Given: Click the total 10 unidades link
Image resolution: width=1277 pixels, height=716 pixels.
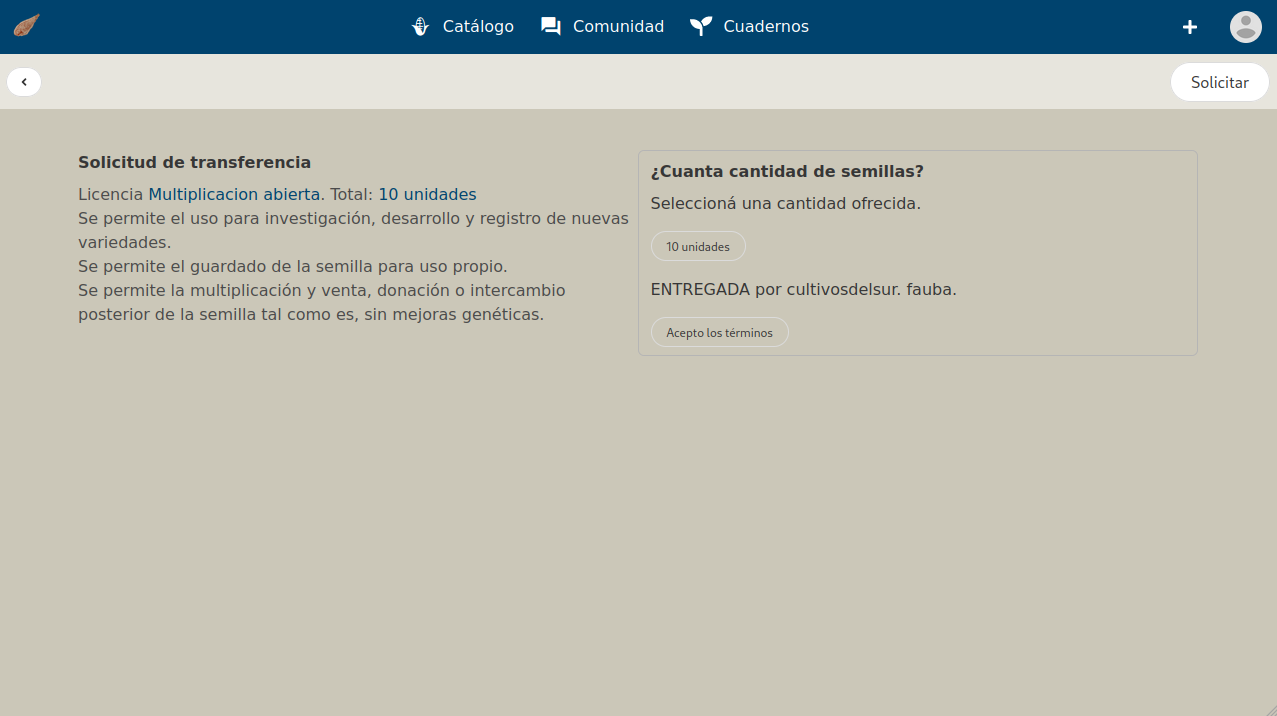Looking at the screenshot, I should tap(427, 194).
